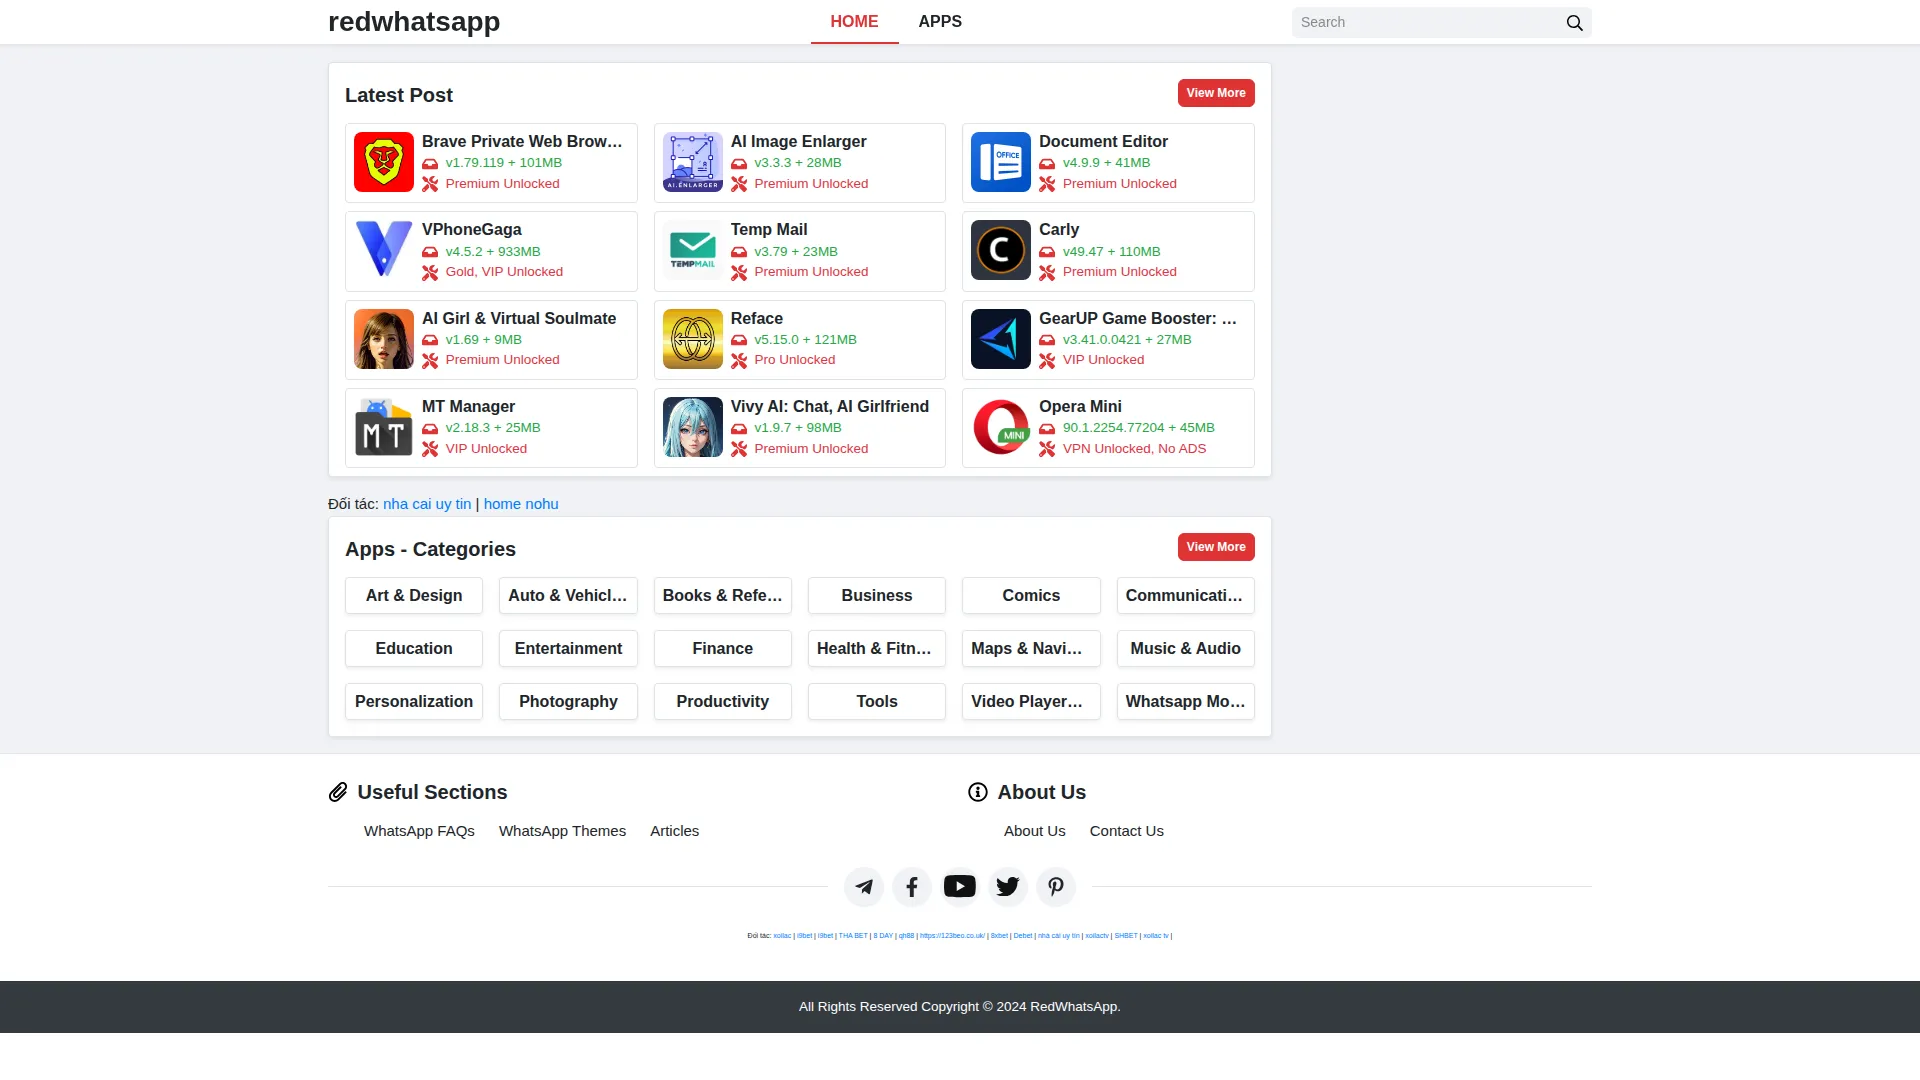Open the Telegram social icon
Image resolution: width=1920 pixels, height=1080 pixels.
tap(864, 887)
